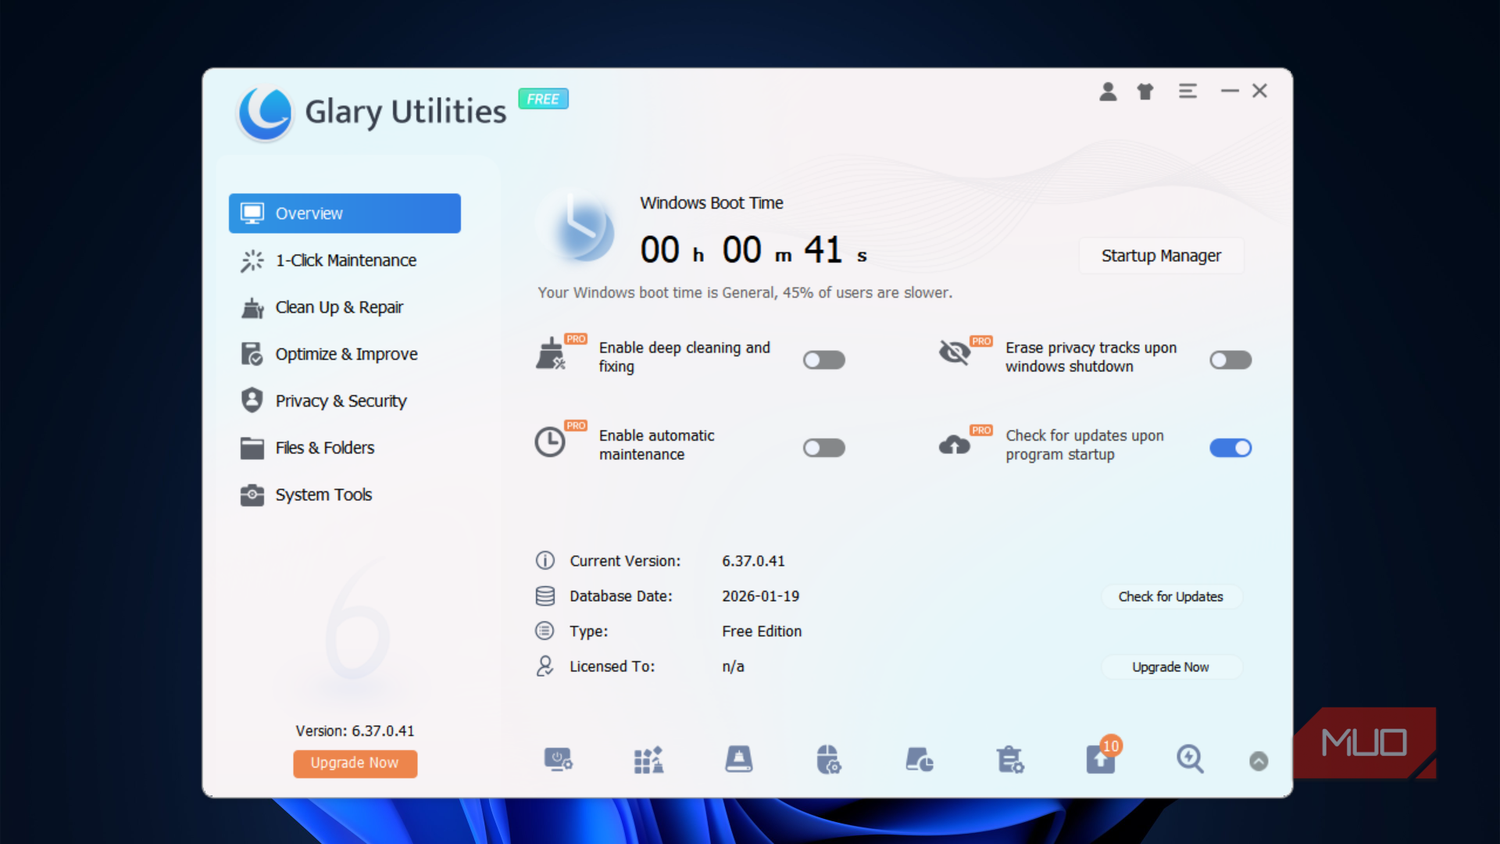Click the orange Upgrade Now button in sidebar
This screenshot has height=844, width=1500.
coord(355,763)
